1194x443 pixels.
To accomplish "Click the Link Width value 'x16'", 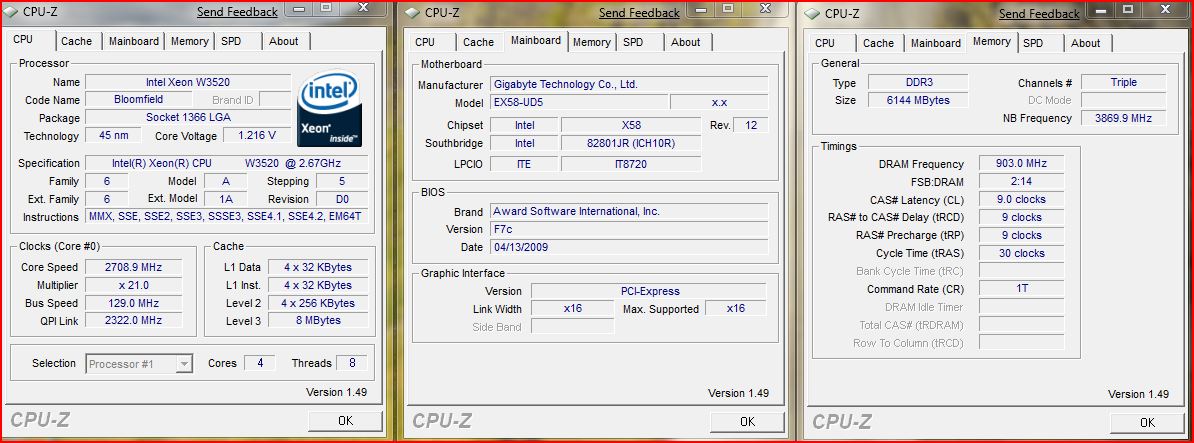I will [573, 308].
